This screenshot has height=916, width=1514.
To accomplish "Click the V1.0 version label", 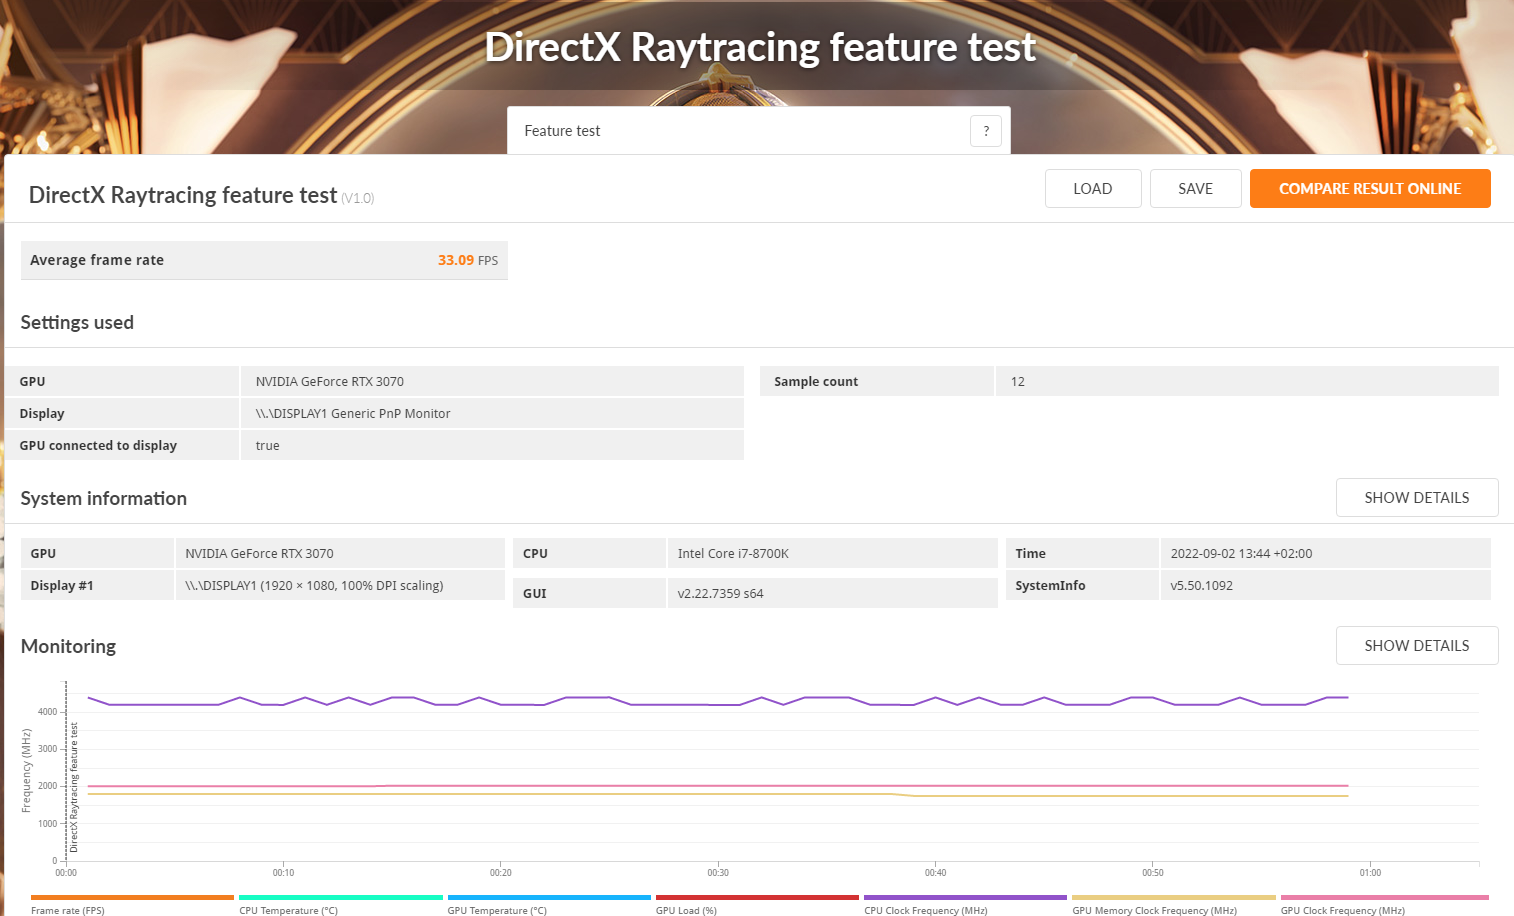I will click(x=358, y=198).
